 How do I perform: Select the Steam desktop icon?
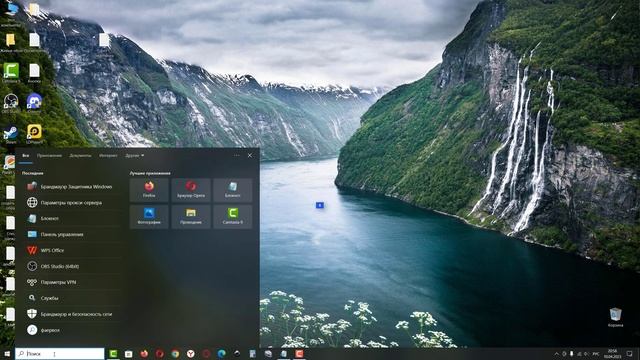pyautogui.click(x=10, y=135)
